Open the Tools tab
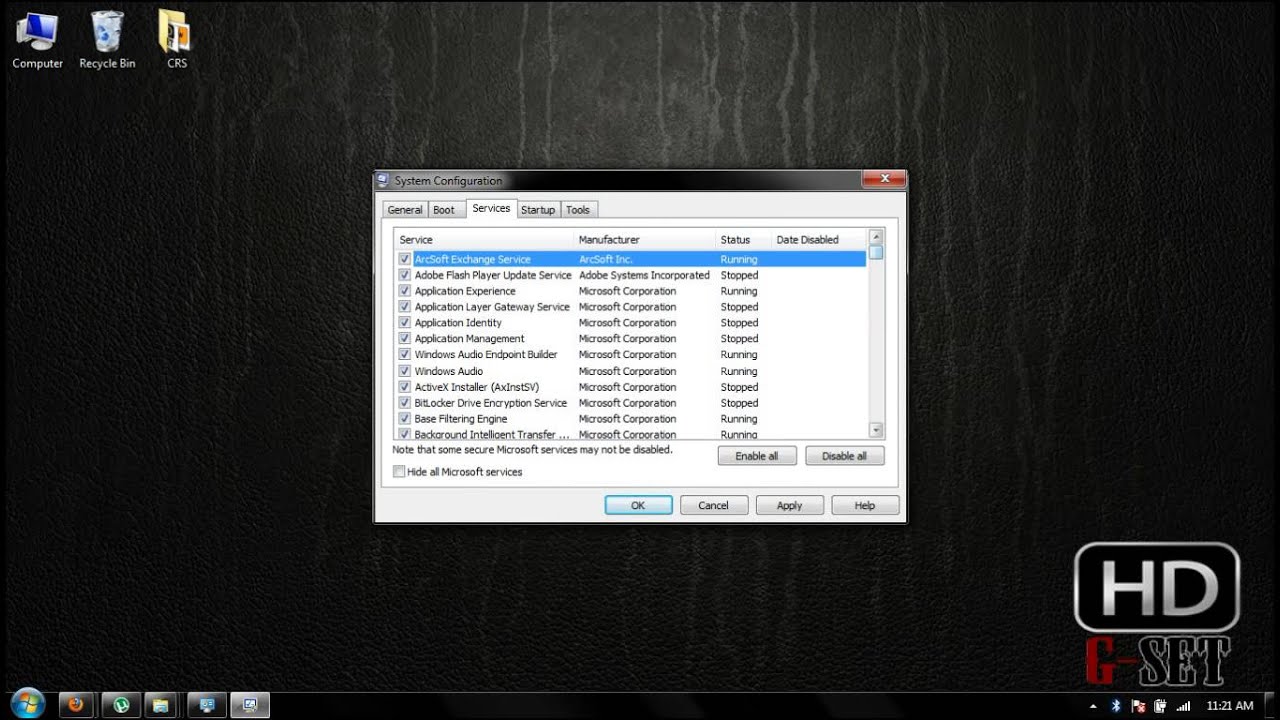This screenshot has height=720, width=1280. click(578, 210)
